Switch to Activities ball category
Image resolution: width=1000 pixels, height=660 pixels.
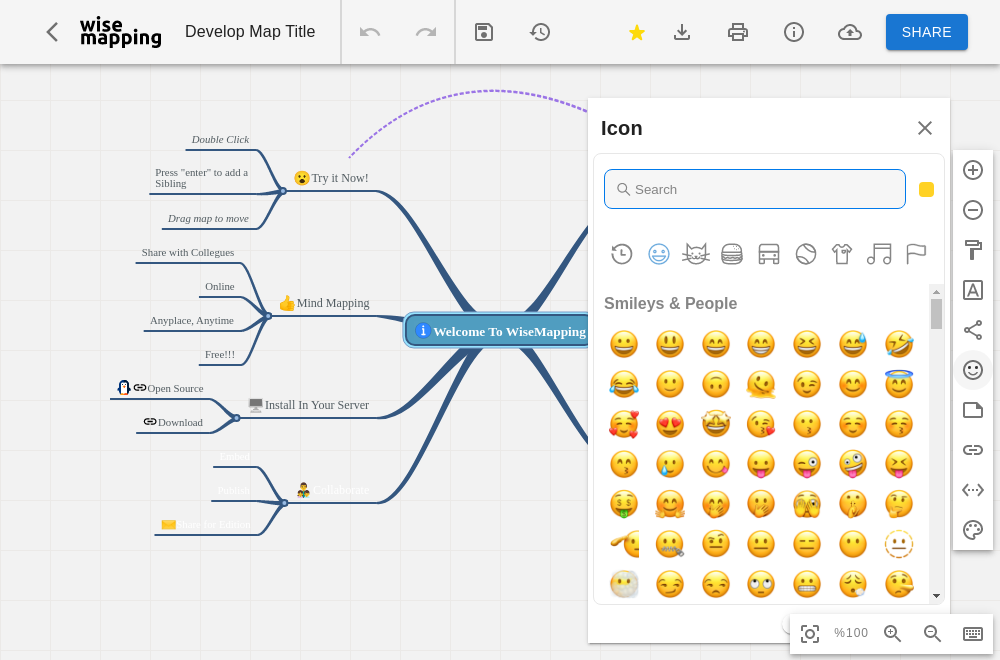tap(806, 254)
